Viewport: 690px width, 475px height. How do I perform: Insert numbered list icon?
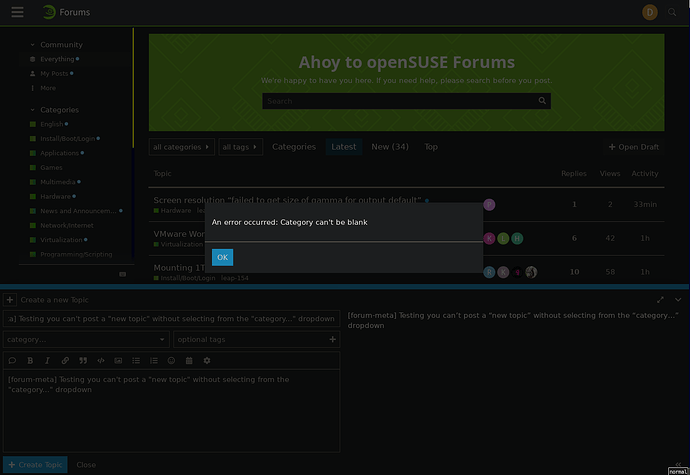[x=154, y=361]
